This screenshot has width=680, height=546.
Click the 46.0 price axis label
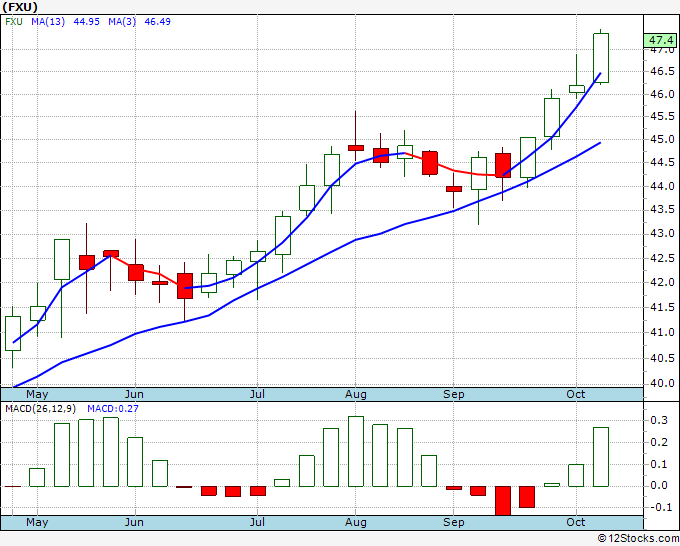pos(662,94)
